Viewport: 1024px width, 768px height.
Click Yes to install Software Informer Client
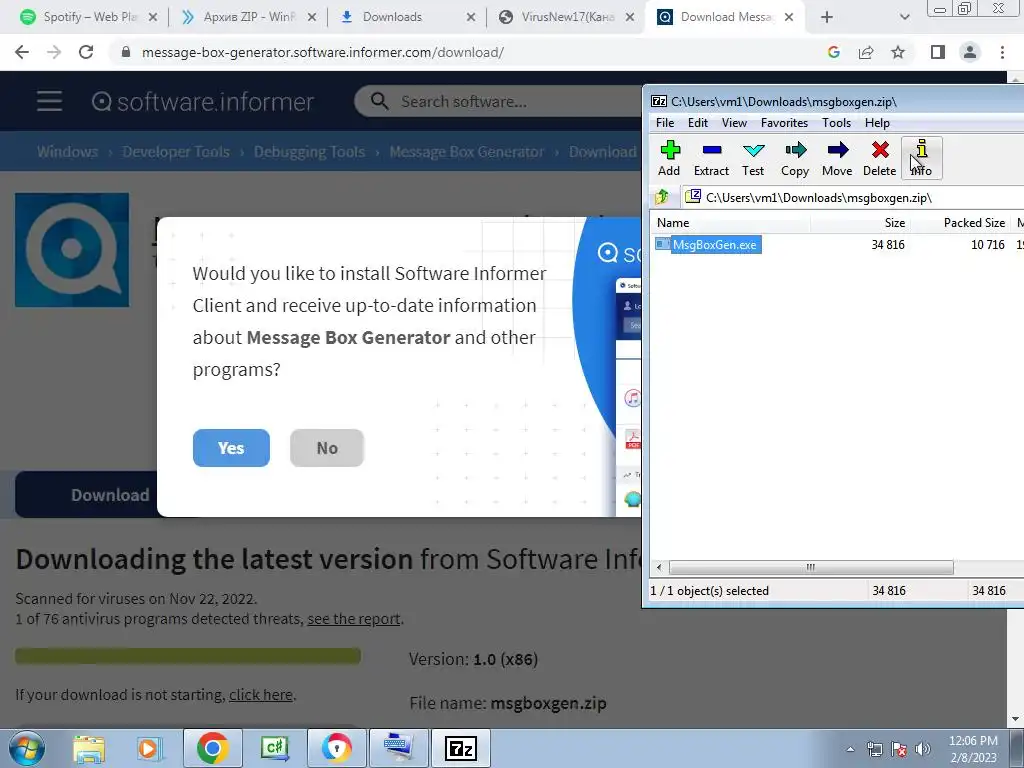point(231,448)
